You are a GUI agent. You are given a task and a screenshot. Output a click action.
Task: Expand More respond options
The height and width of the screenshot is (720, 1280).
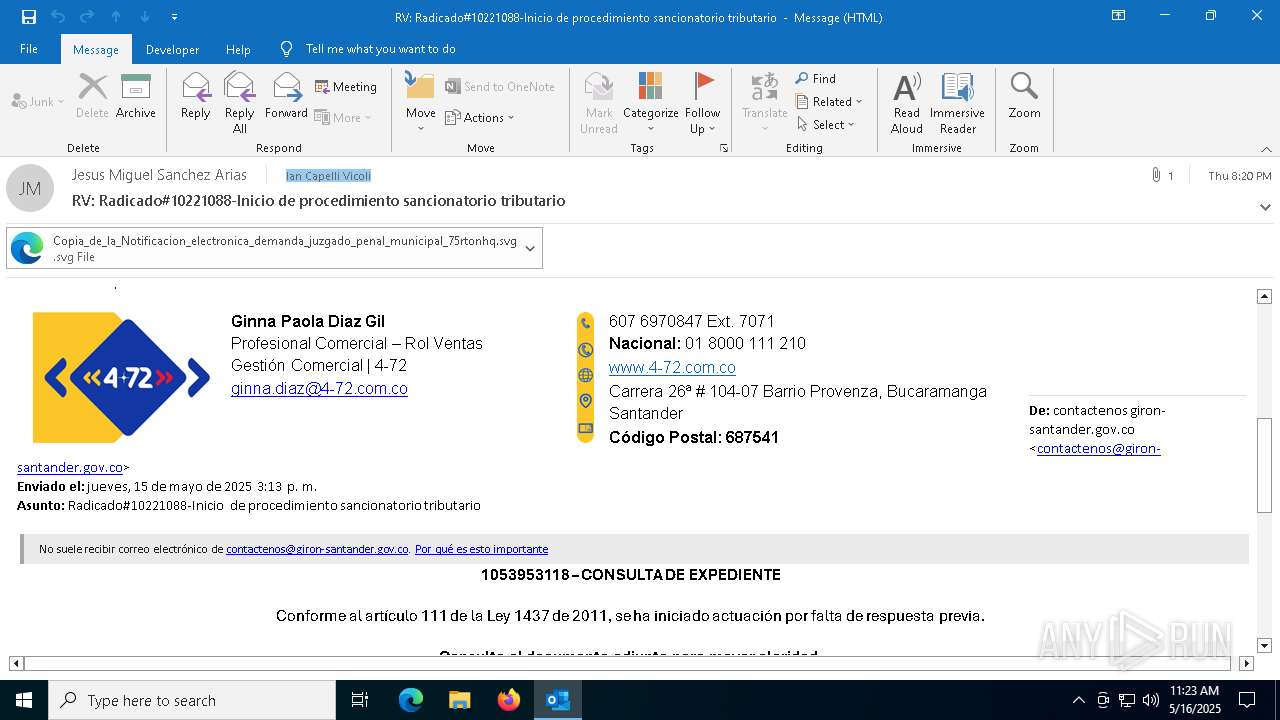[343, 117]
